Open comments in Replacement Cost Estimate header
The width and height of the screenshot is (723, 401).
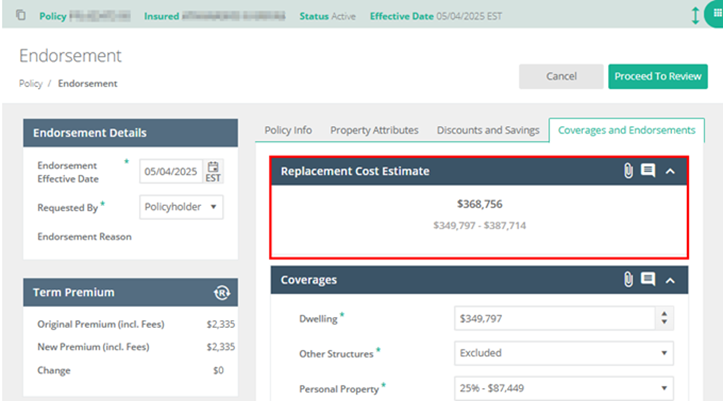click(x=648, y=171)
